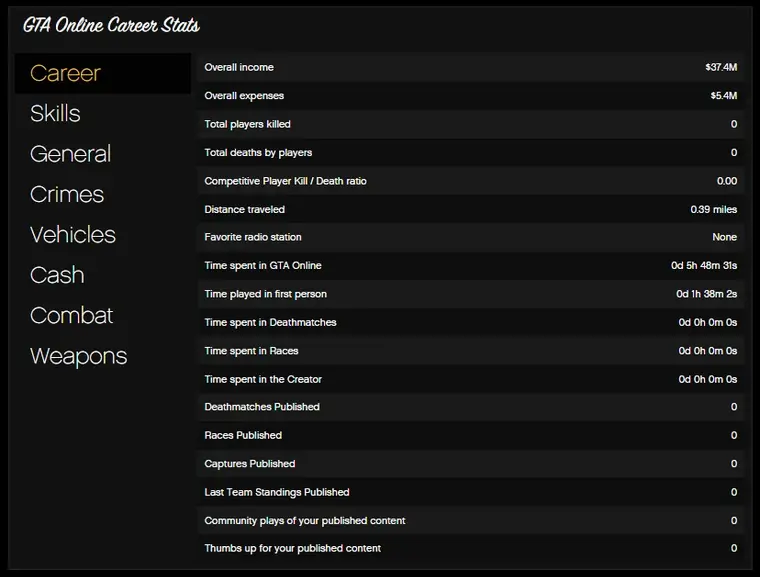
Task: Show the Vehicles stats category
Action: click(x=73, y=235)
